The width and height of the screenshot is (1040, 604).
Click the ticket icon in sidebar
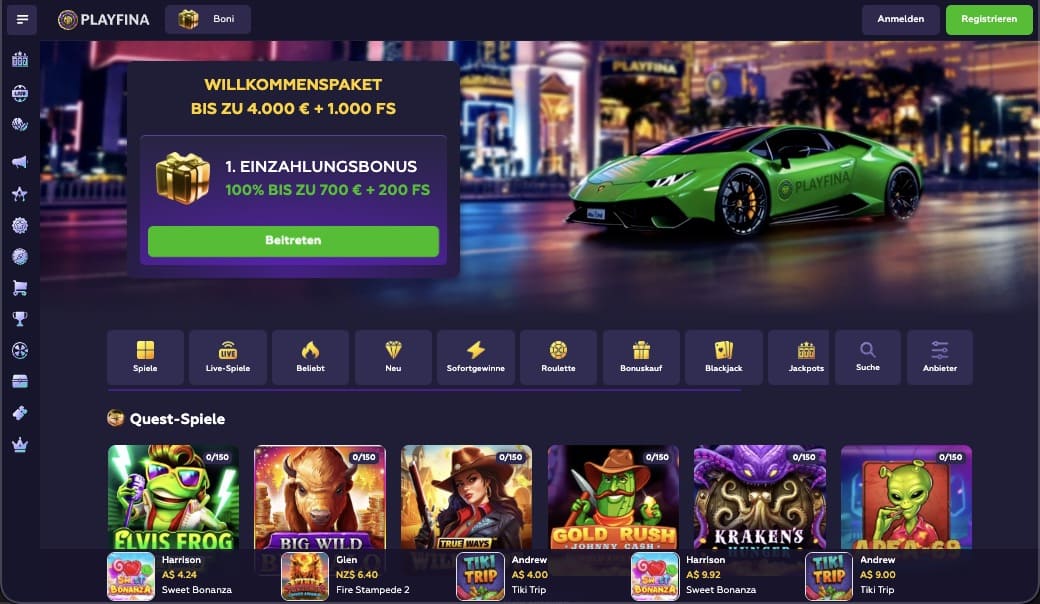(20, 413)
